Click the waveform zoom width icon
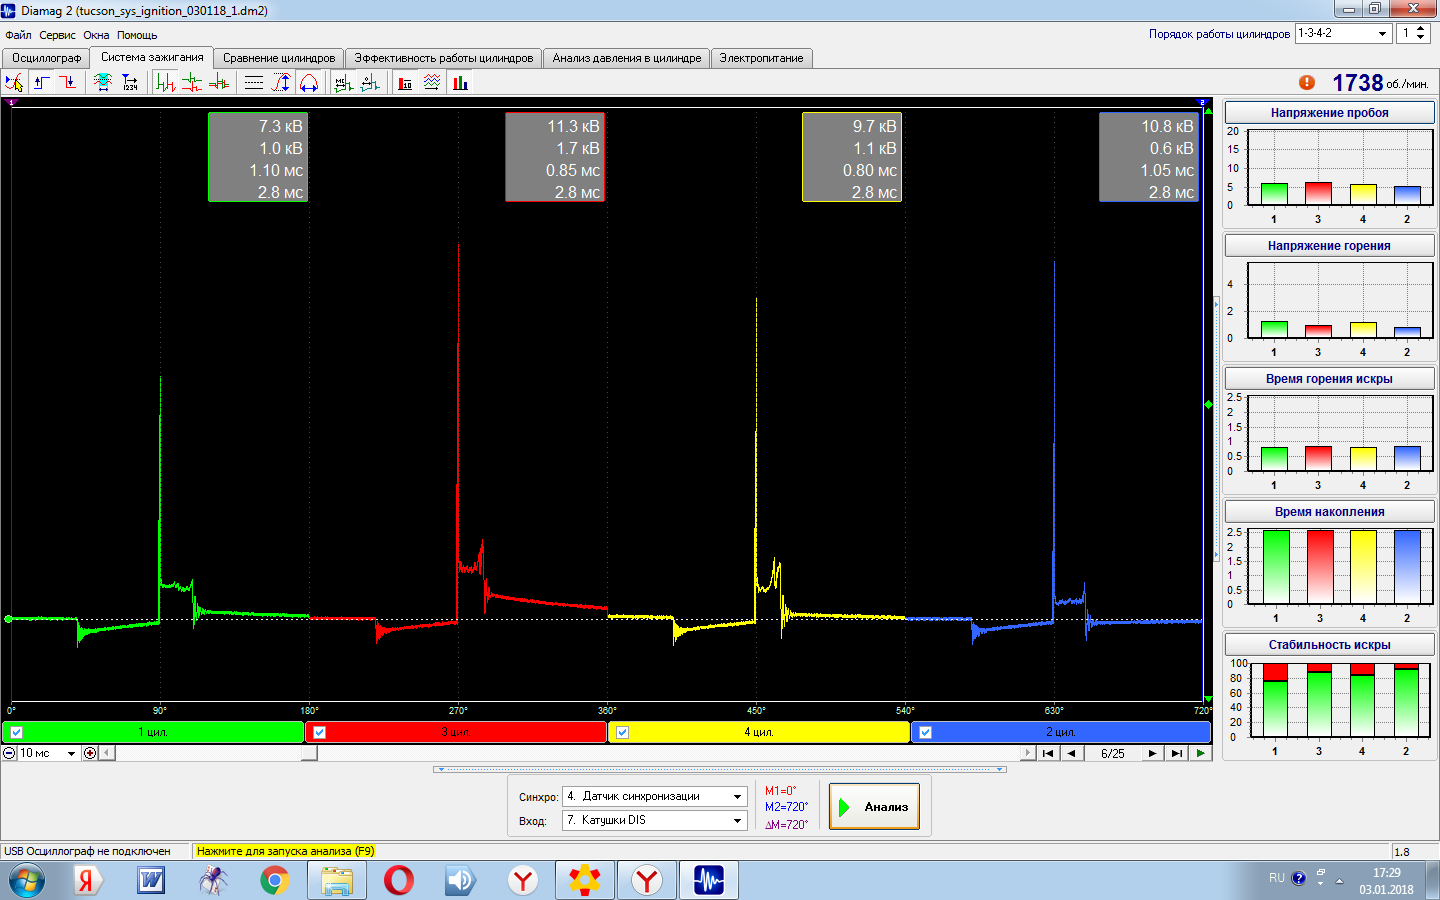This screenshot has height=900, width=1440. click(x=103, y=83)
